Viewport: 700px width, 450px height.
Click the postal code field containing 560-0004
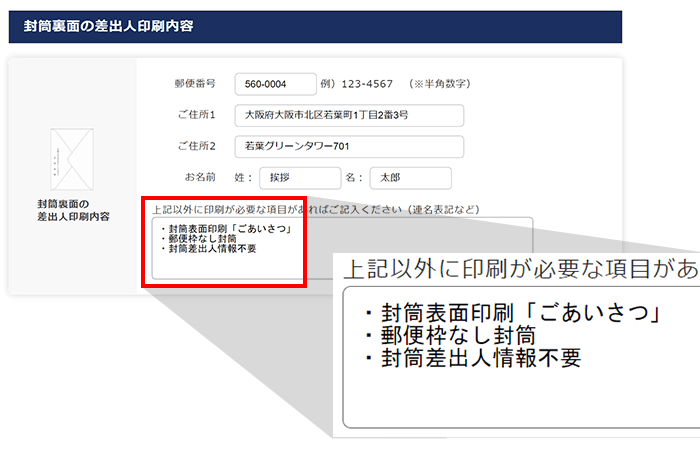(x=275, y=84)
